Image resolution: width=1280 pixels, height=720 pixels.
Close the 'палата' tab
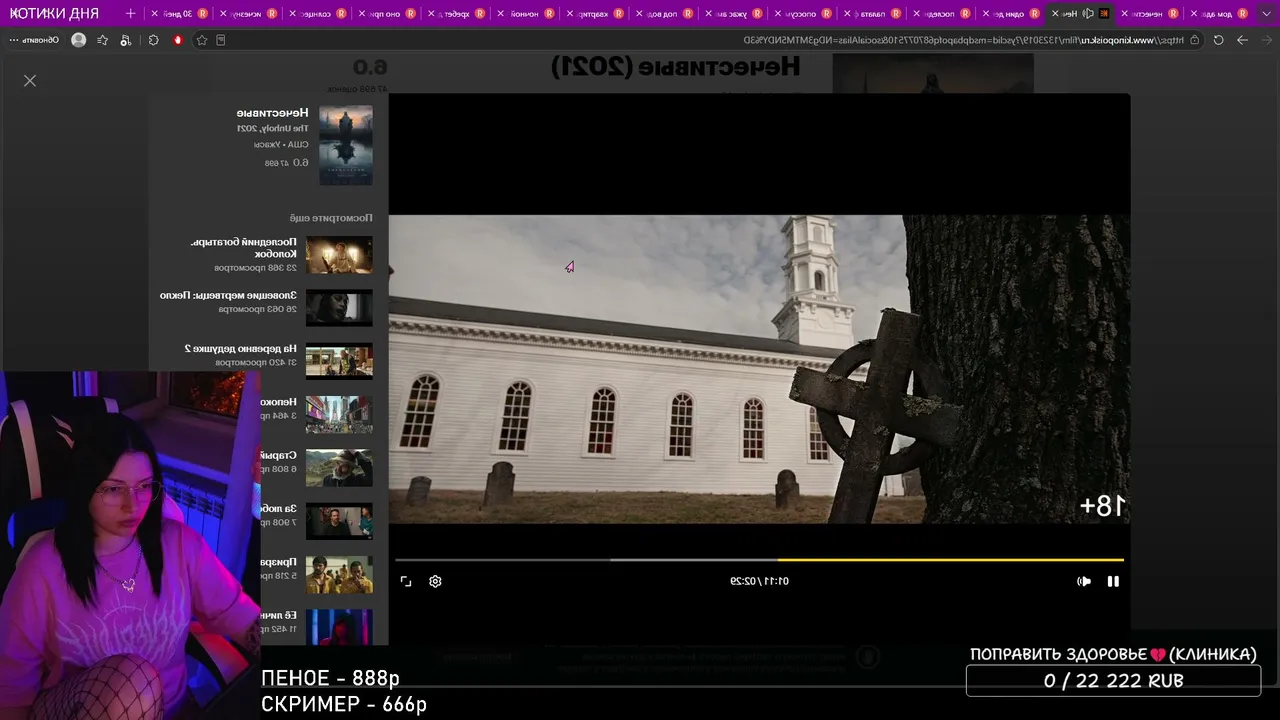point(847,14)
